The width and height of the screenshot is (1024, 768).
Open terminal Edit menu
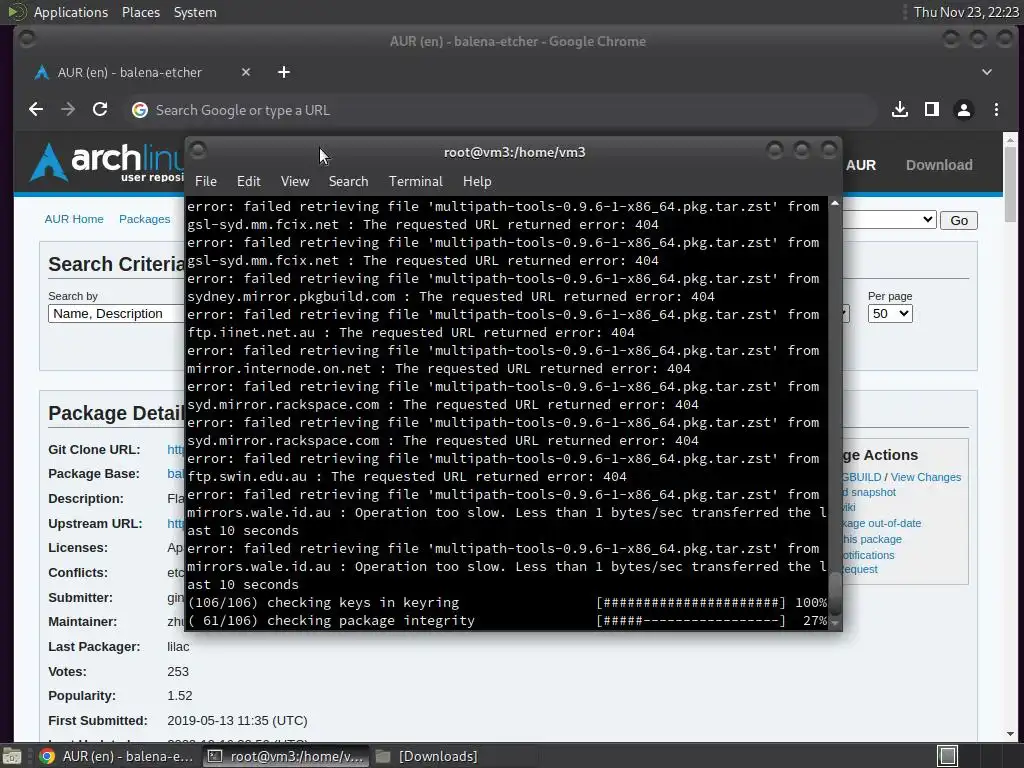pyautogui.click(x=248, y=182)
